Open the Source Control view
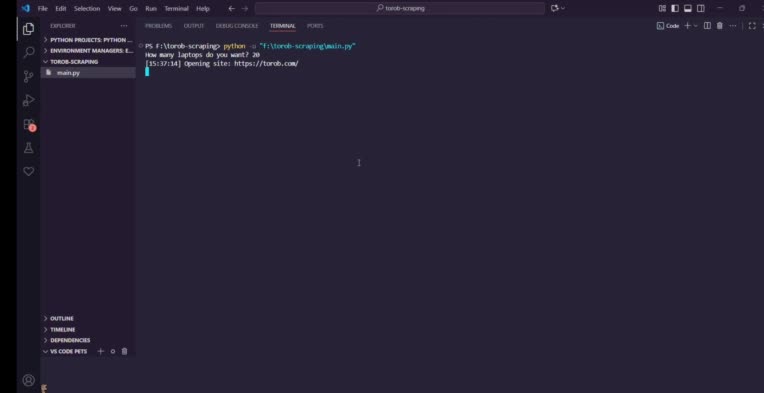 (x=29, y=76)
